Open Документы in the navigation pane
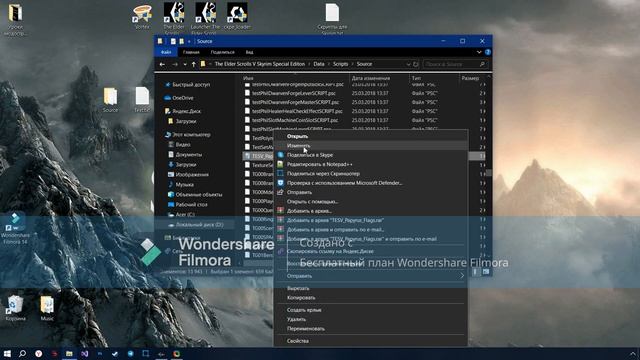The width and height of the screenshot is (640, 360). point(189,155)
